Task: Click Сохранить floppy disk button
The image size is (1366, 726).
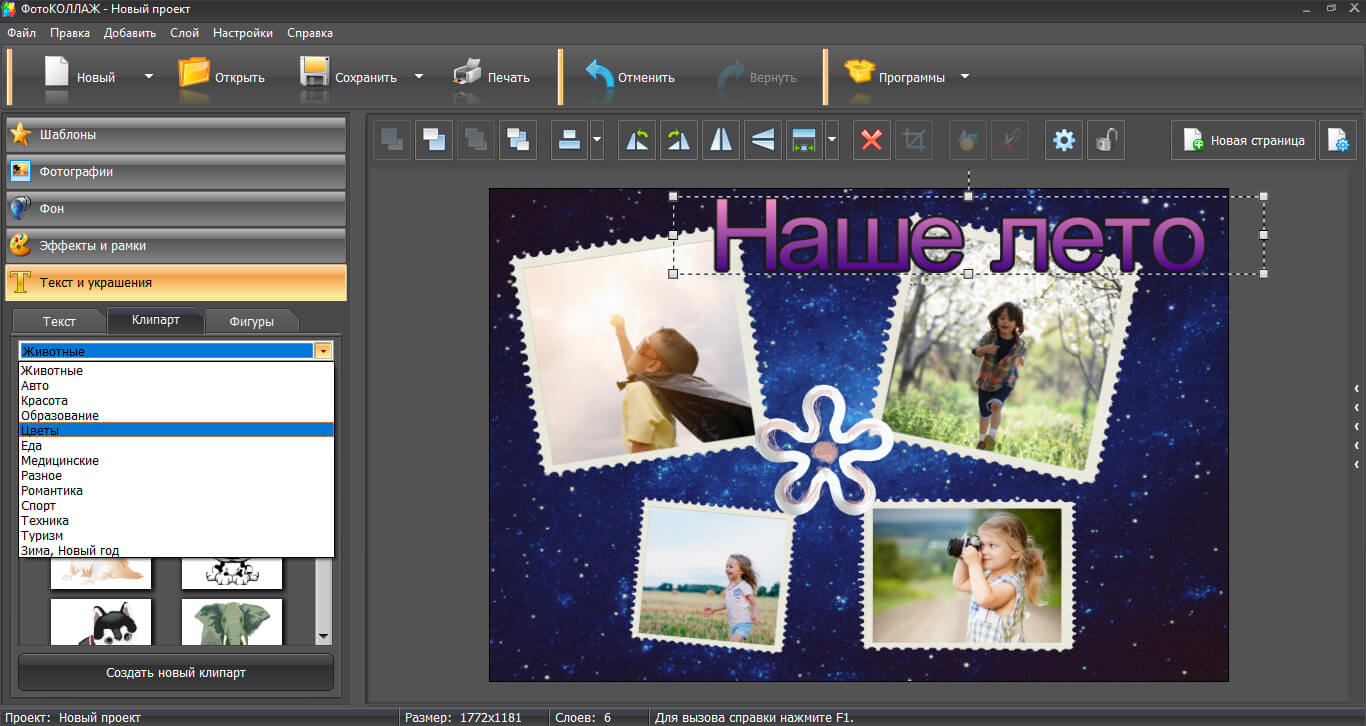Action: pyautogui.click(x=349, y=77)
